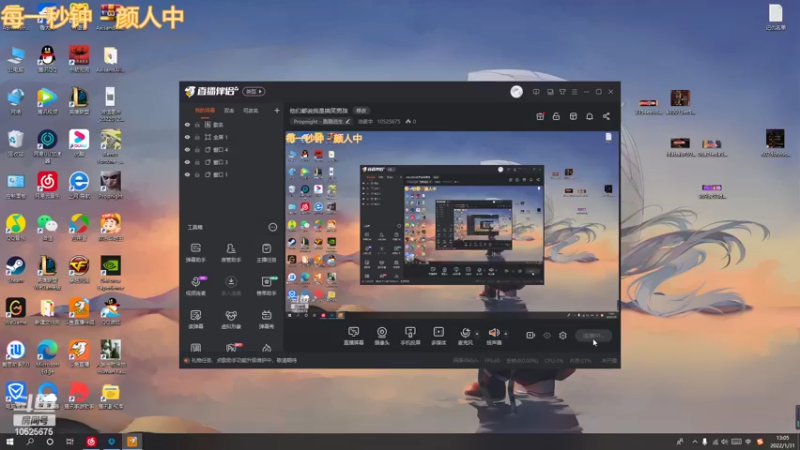Hide the 窗口 1 source
The height and width of the screenshot is (450, 800).
click(187, 174)
